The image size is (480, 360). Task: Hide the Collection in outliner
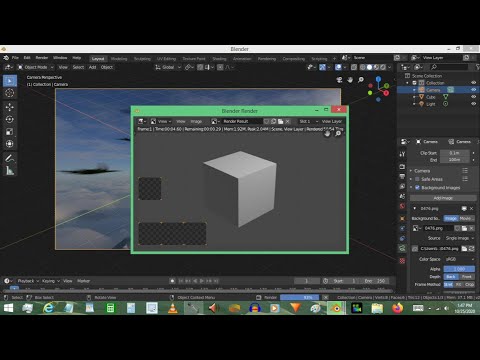click(x=473, y=83)
